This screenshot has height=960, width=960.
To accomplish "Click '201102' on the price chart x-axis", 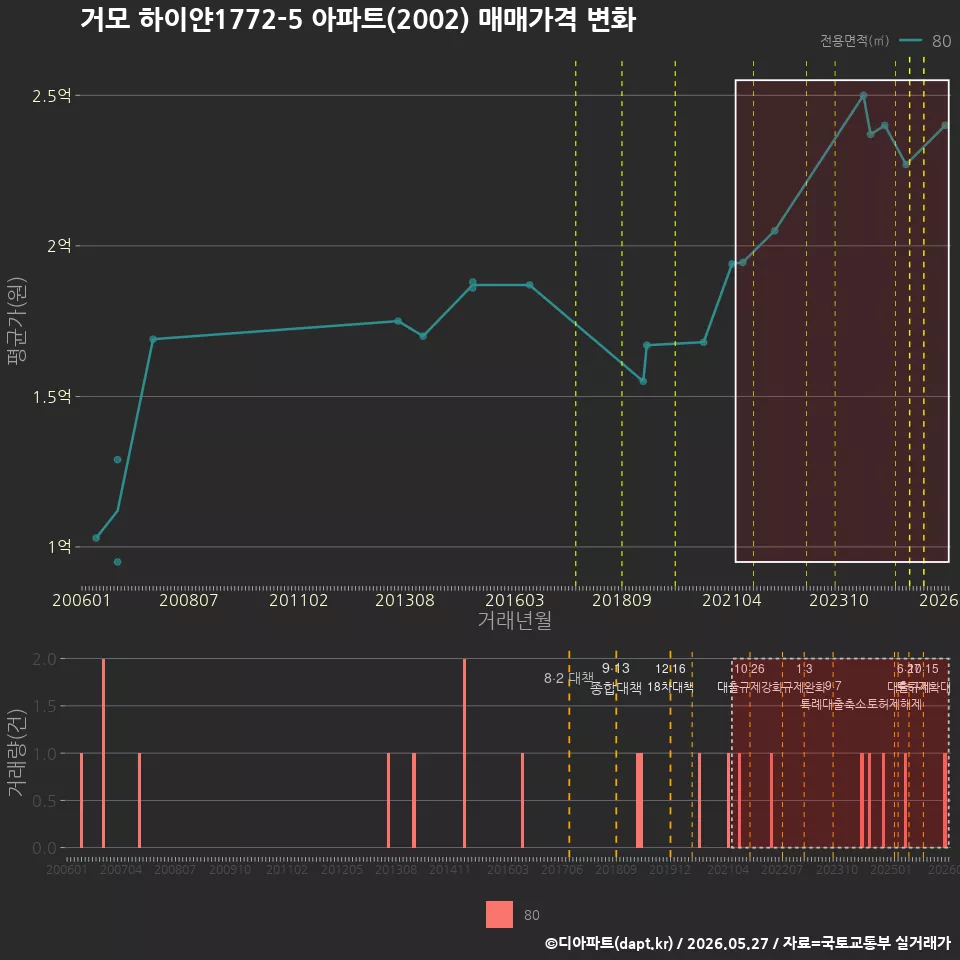I will pos(298,600).
